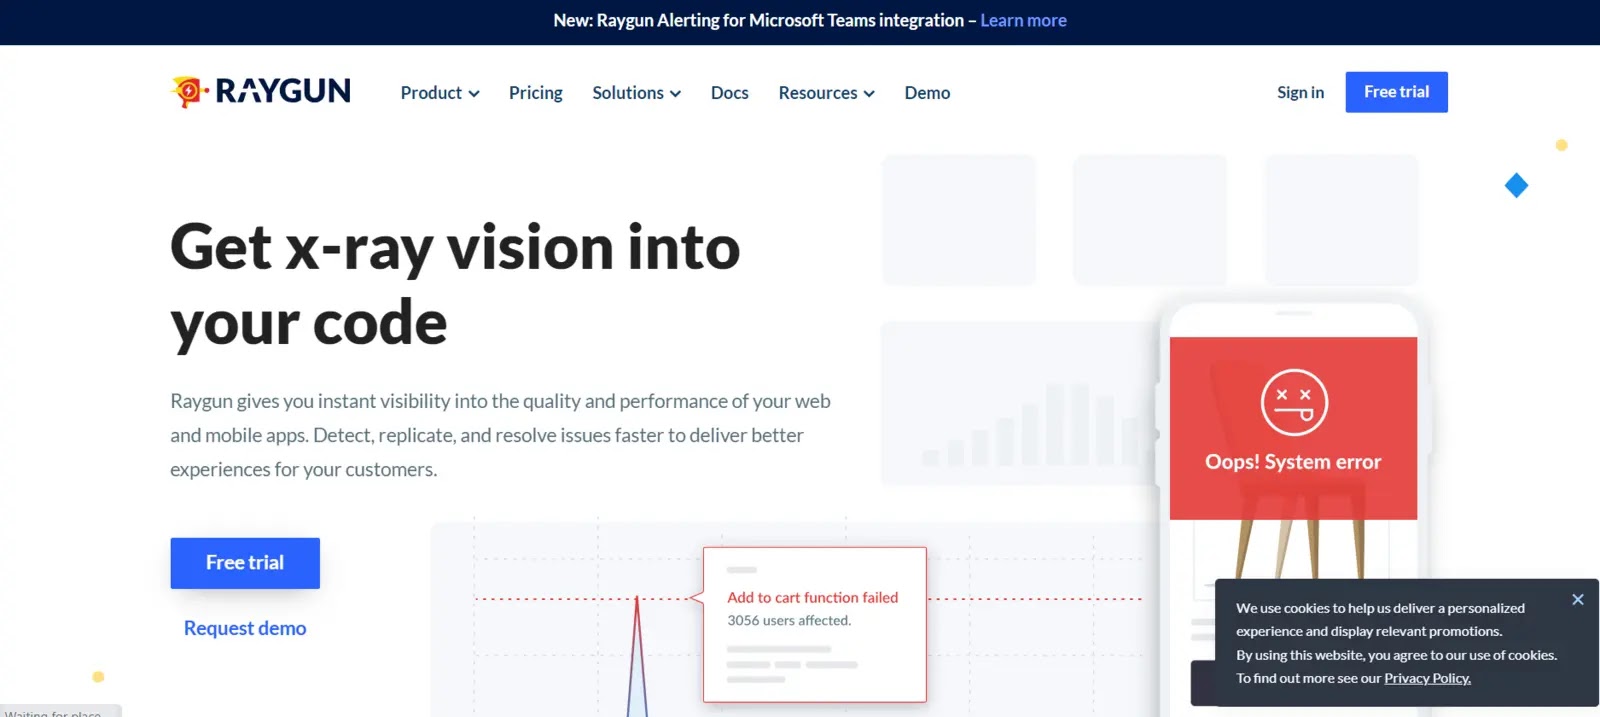Click the Sign in link

pos(1300,92)
